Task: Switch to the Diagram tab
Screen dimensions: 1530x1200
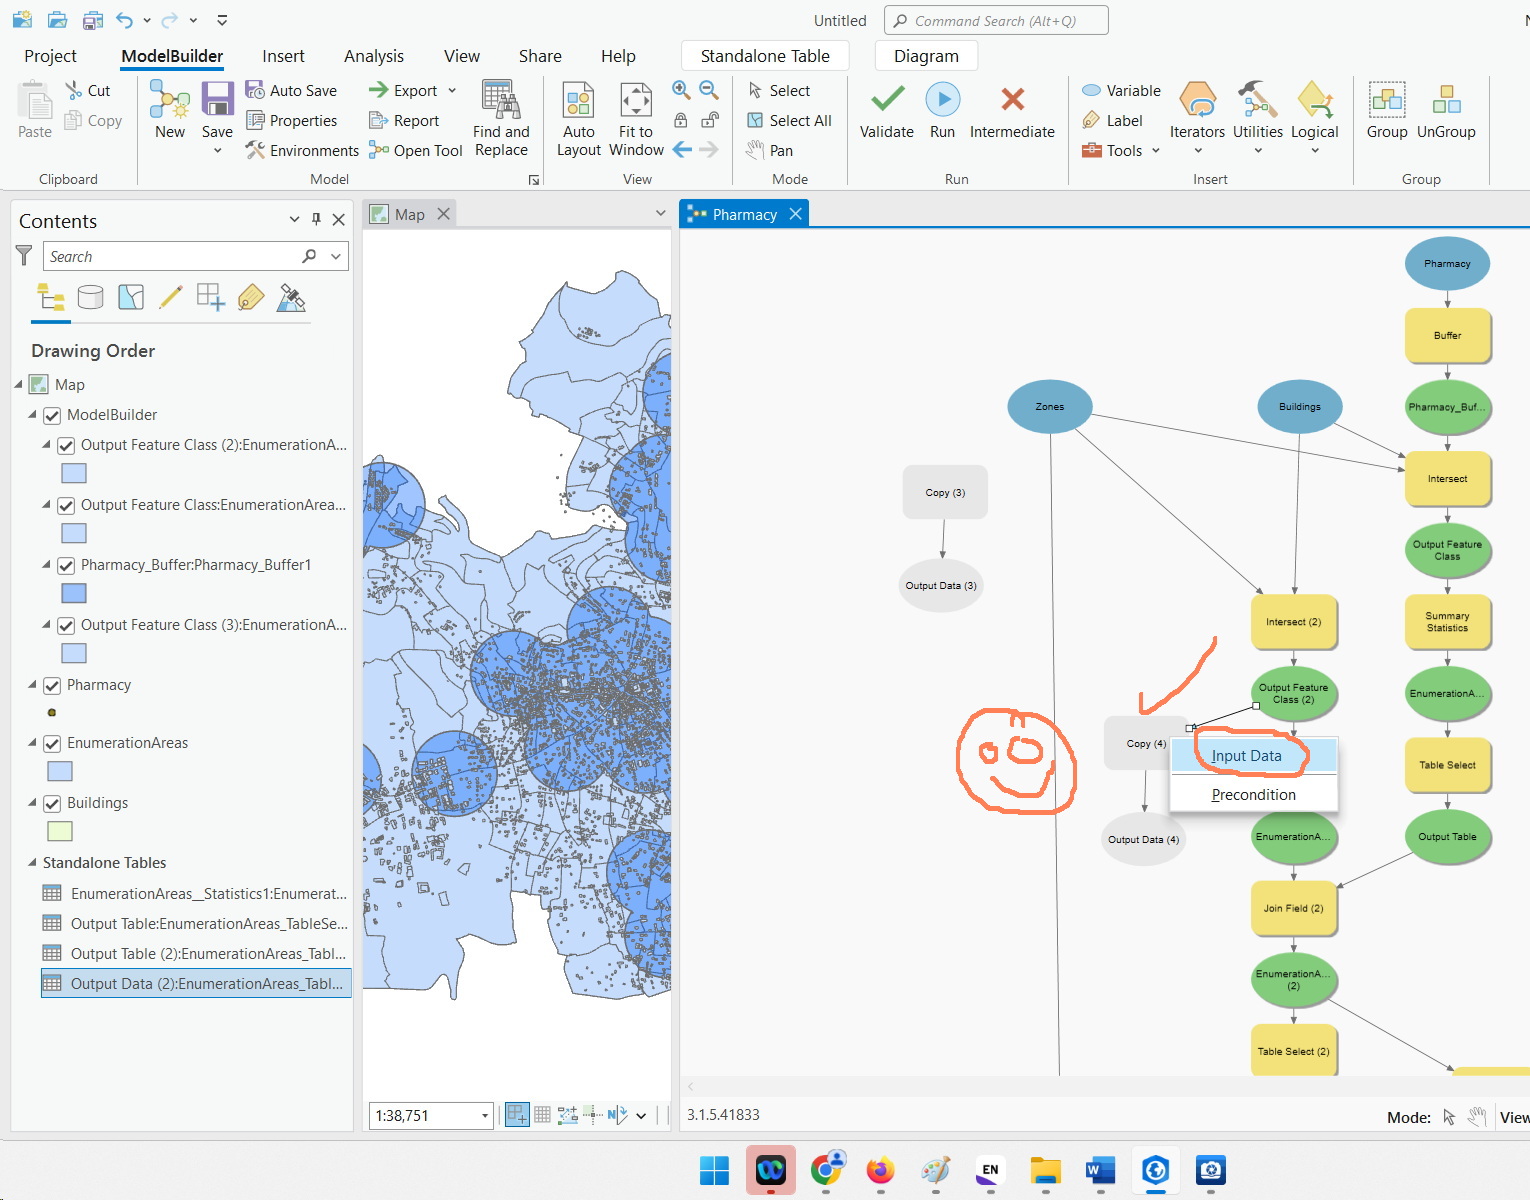Action: [x=925, y=55]
